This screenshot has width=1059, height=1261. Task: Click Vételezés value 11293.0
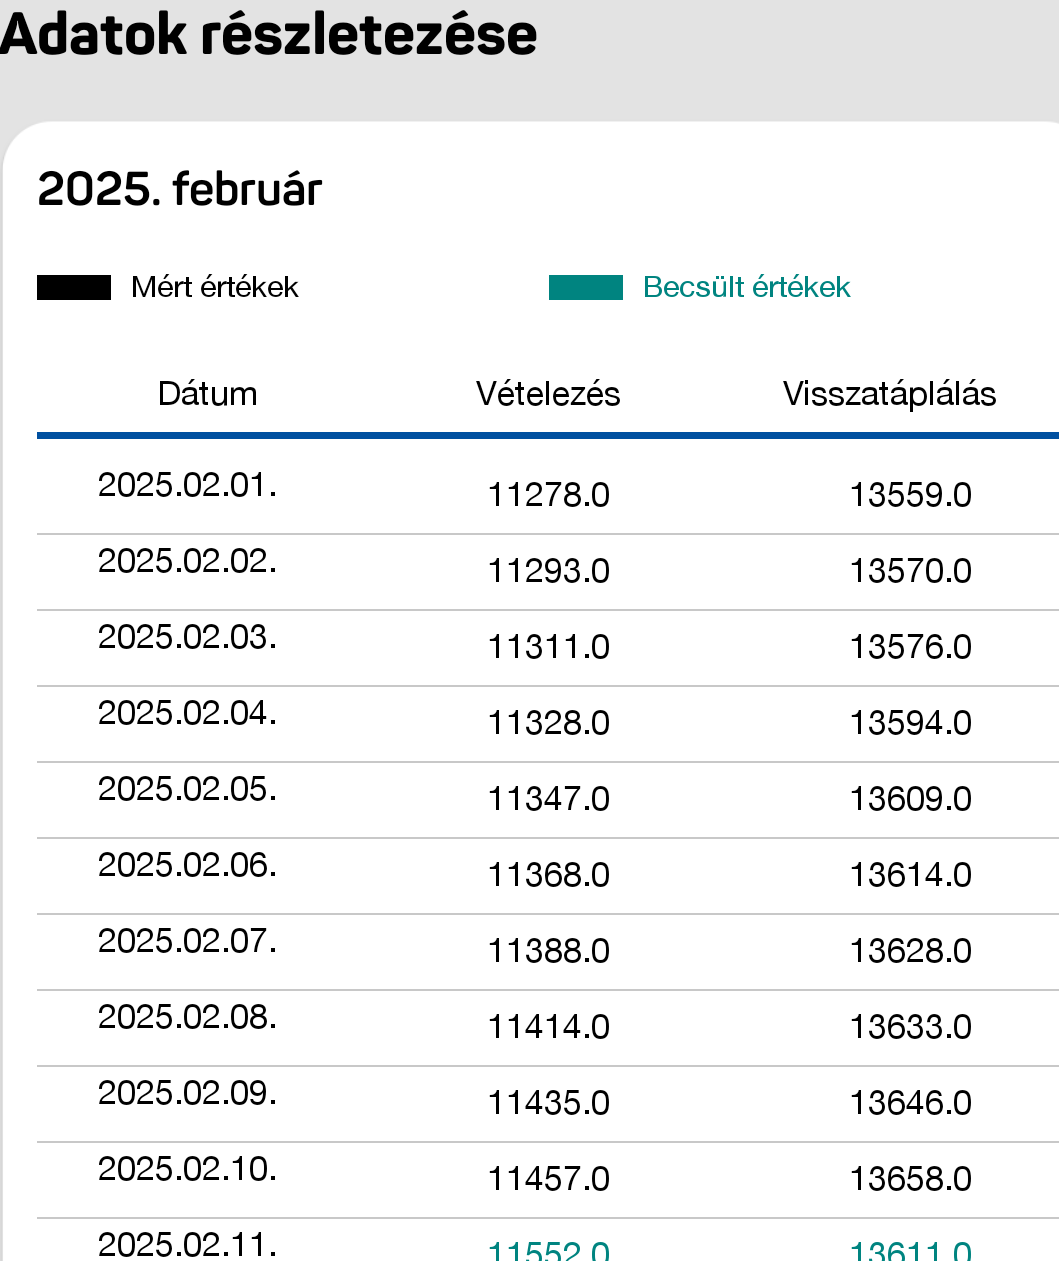549,571
